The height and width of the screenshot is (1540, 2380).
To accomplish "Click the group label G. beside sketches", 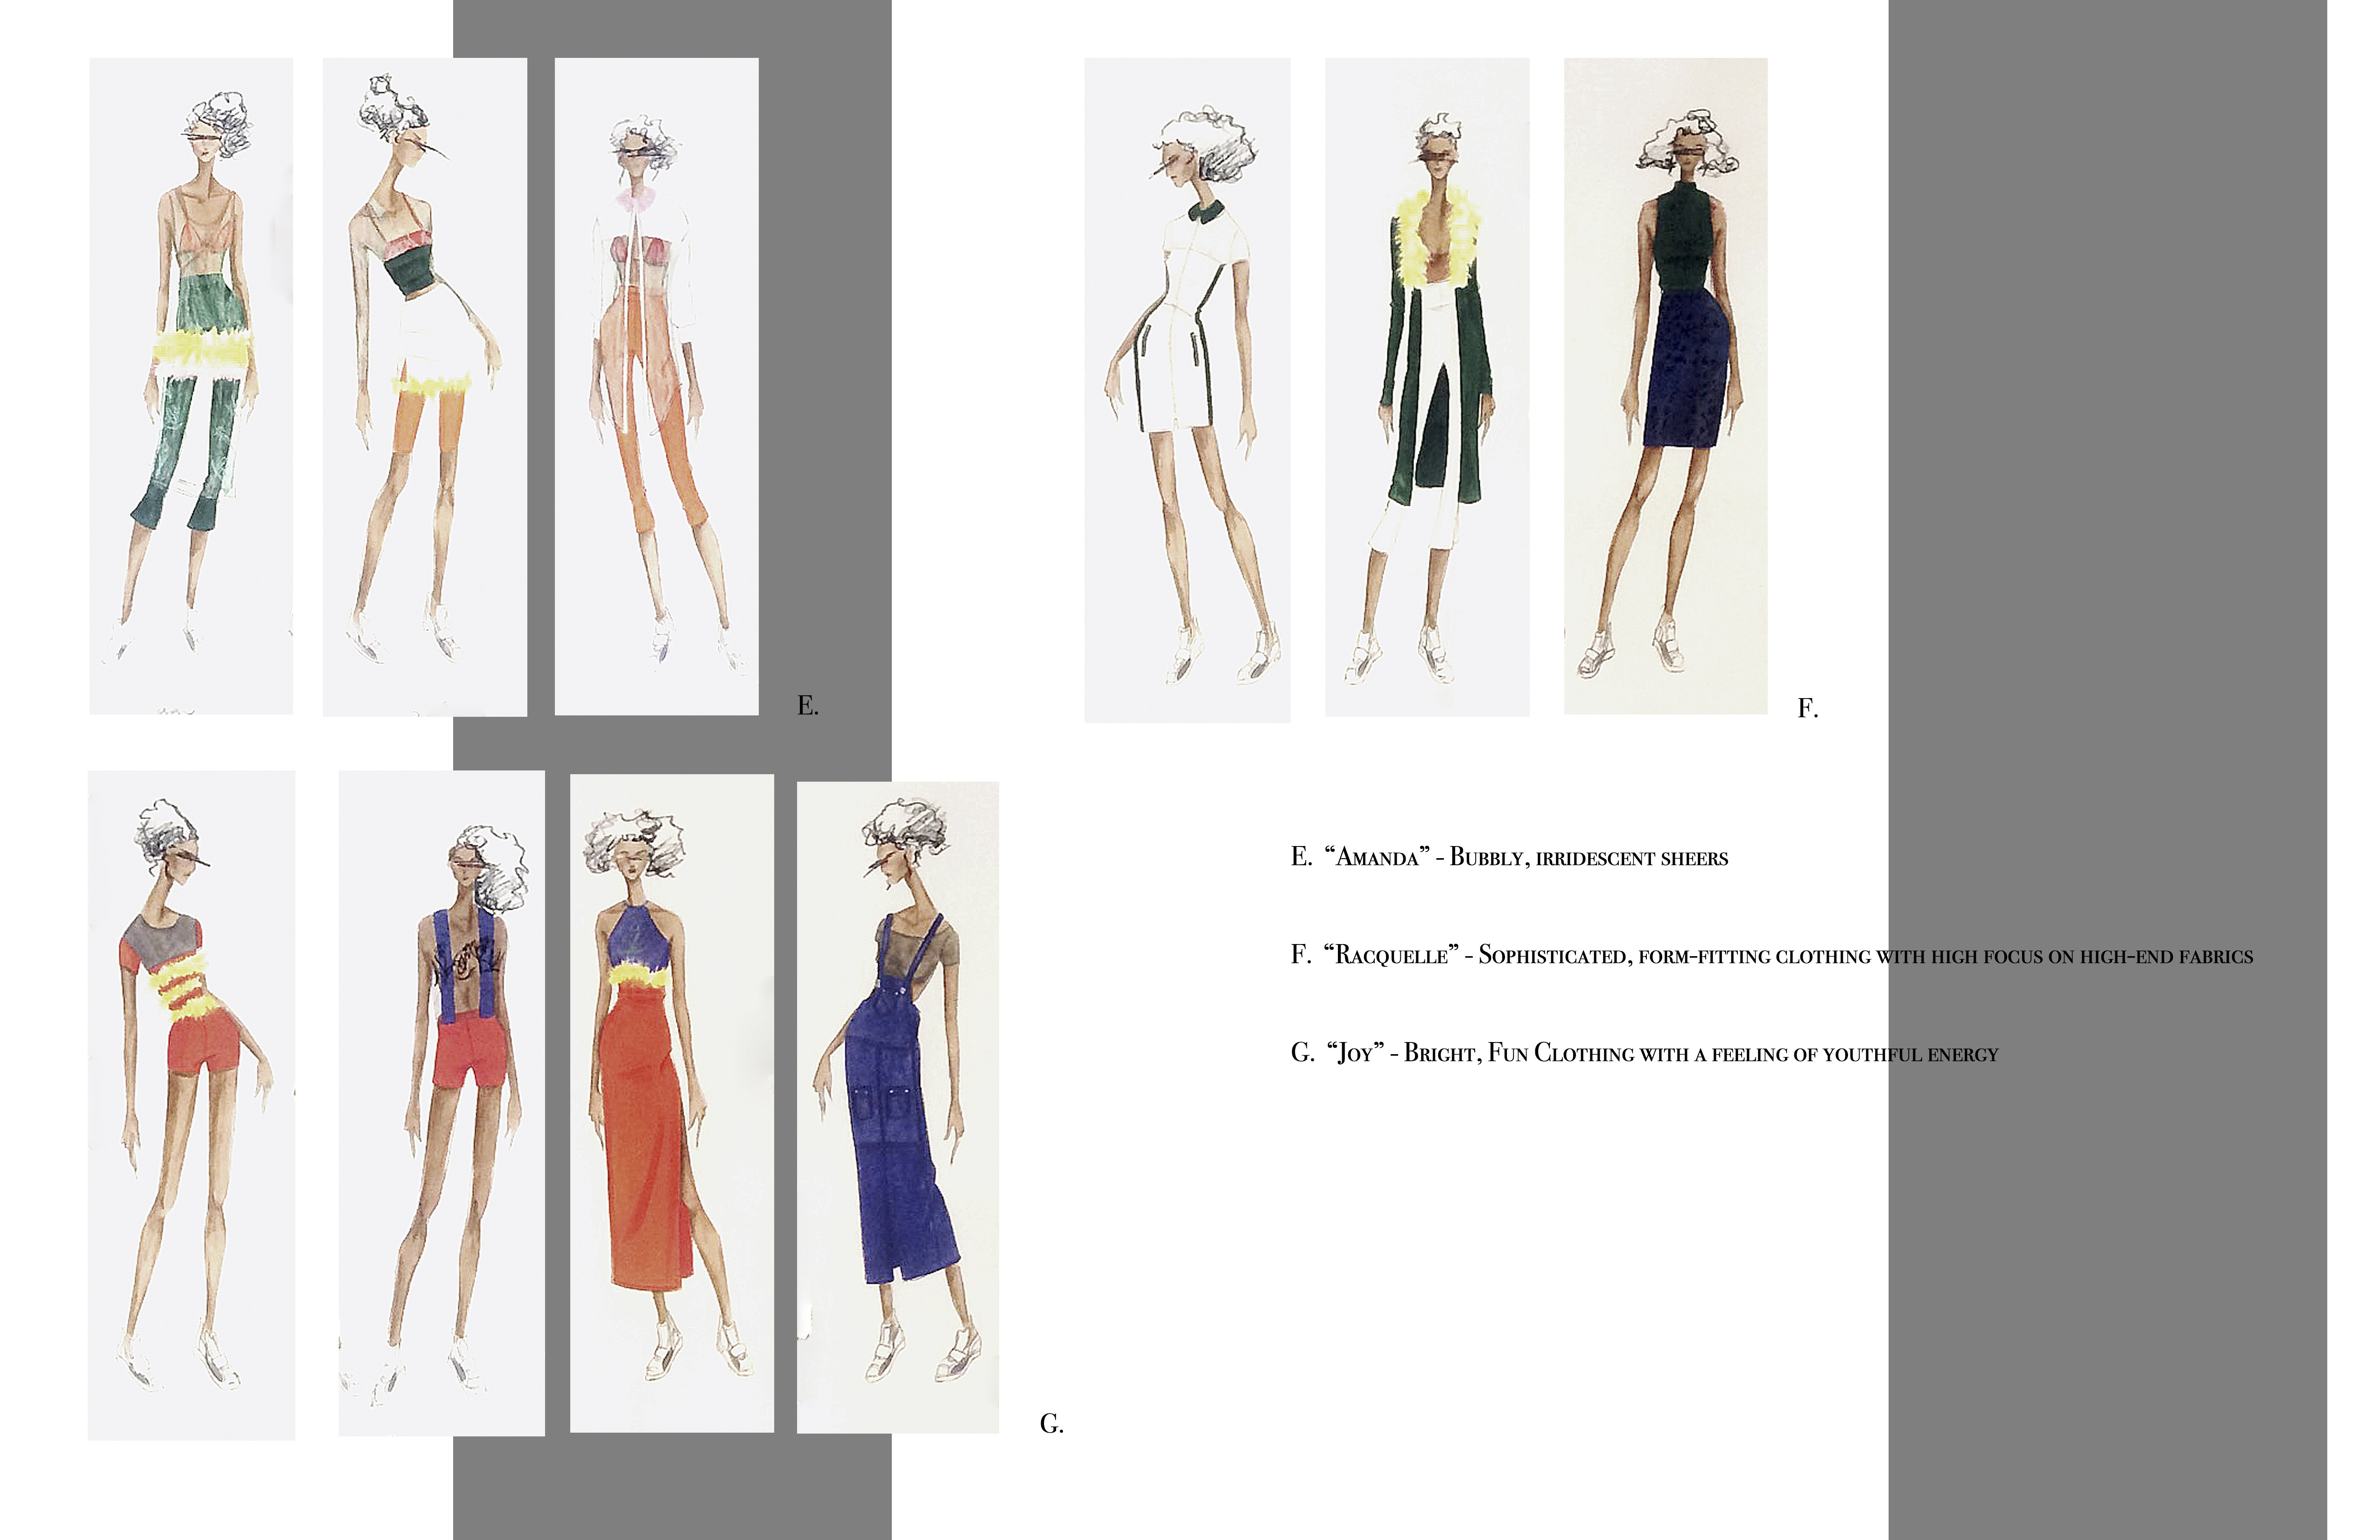I will point(1051,1424).
